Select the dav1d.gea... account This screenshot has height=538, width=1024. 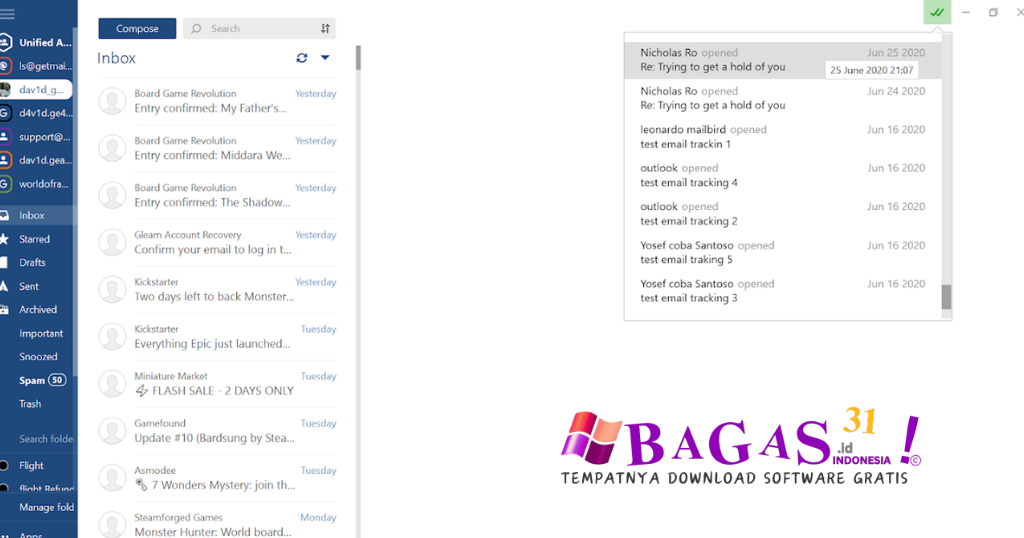(x=36, y=160)
